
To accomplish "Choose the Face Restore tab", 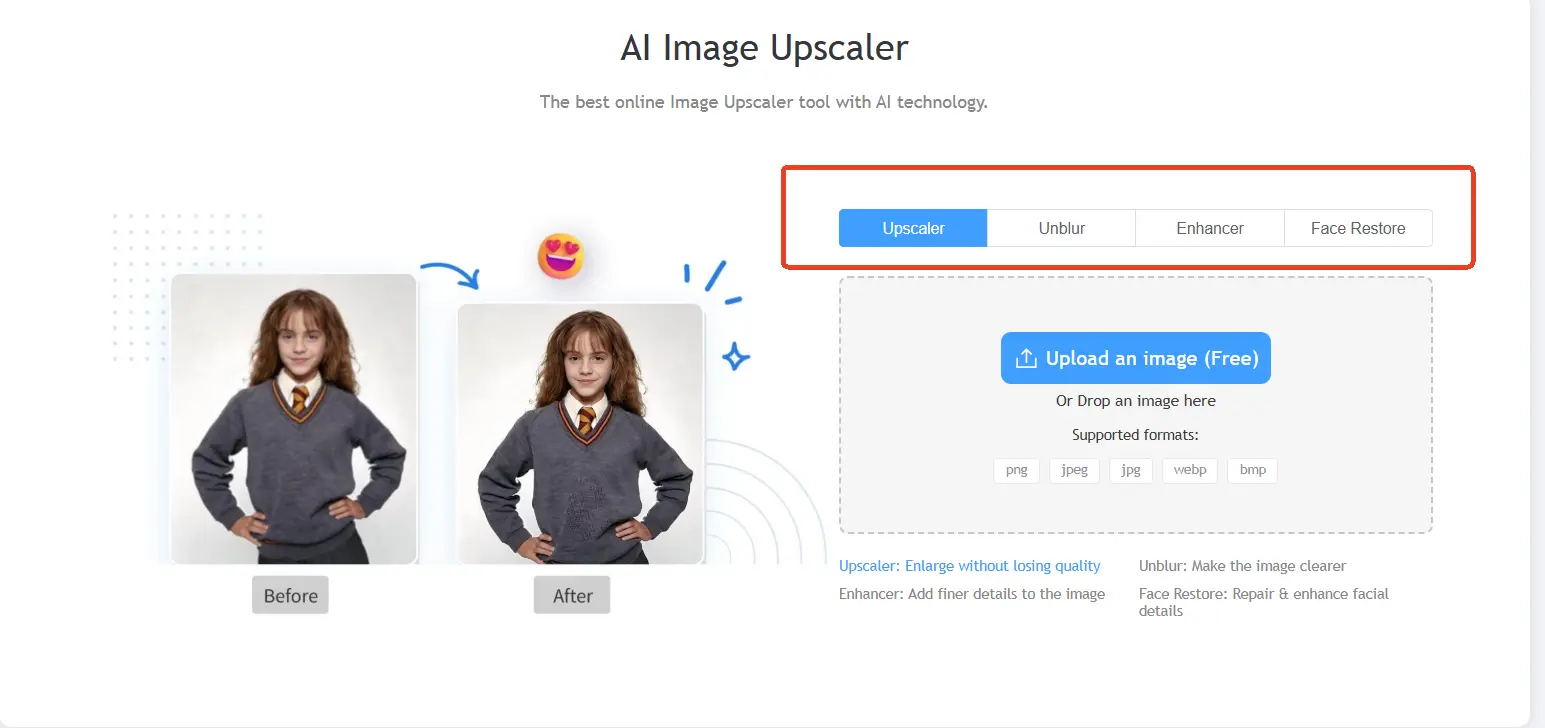I will point(1358,228).
